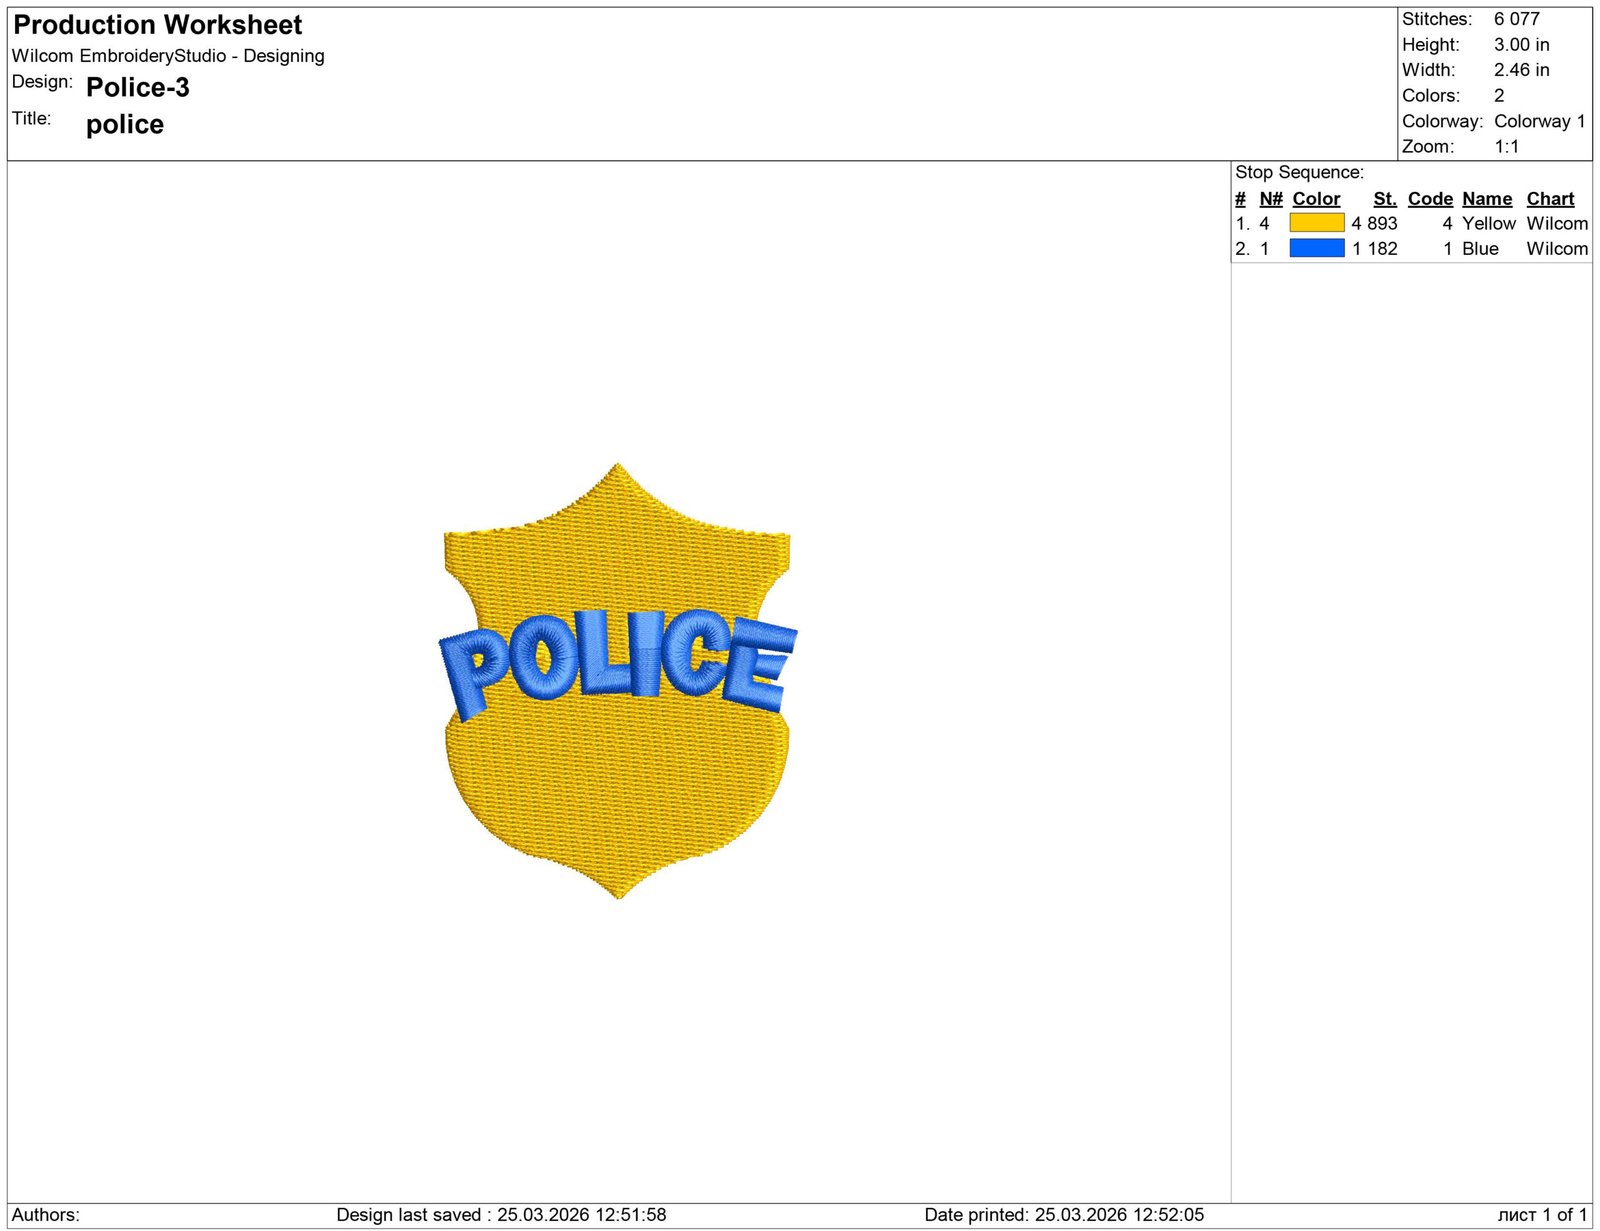Click the 6 077 stitches value

(1516, 19)
